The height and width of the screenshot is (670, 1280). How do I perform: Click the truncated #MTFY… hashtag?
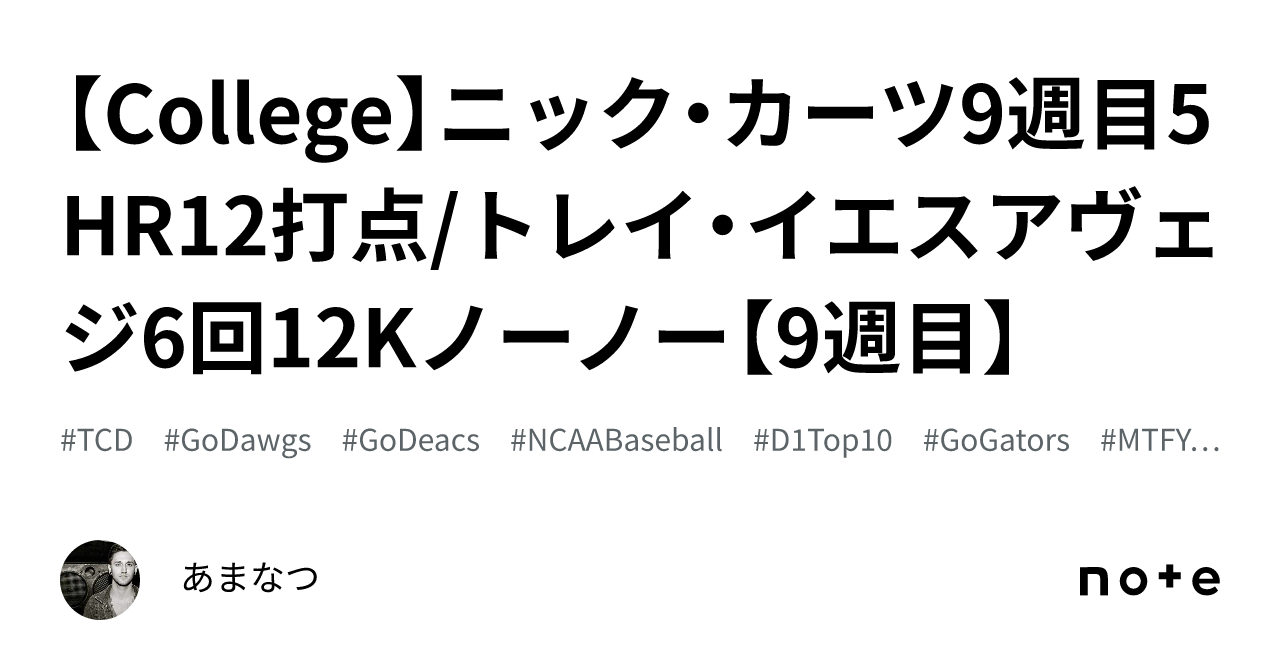1159,440
